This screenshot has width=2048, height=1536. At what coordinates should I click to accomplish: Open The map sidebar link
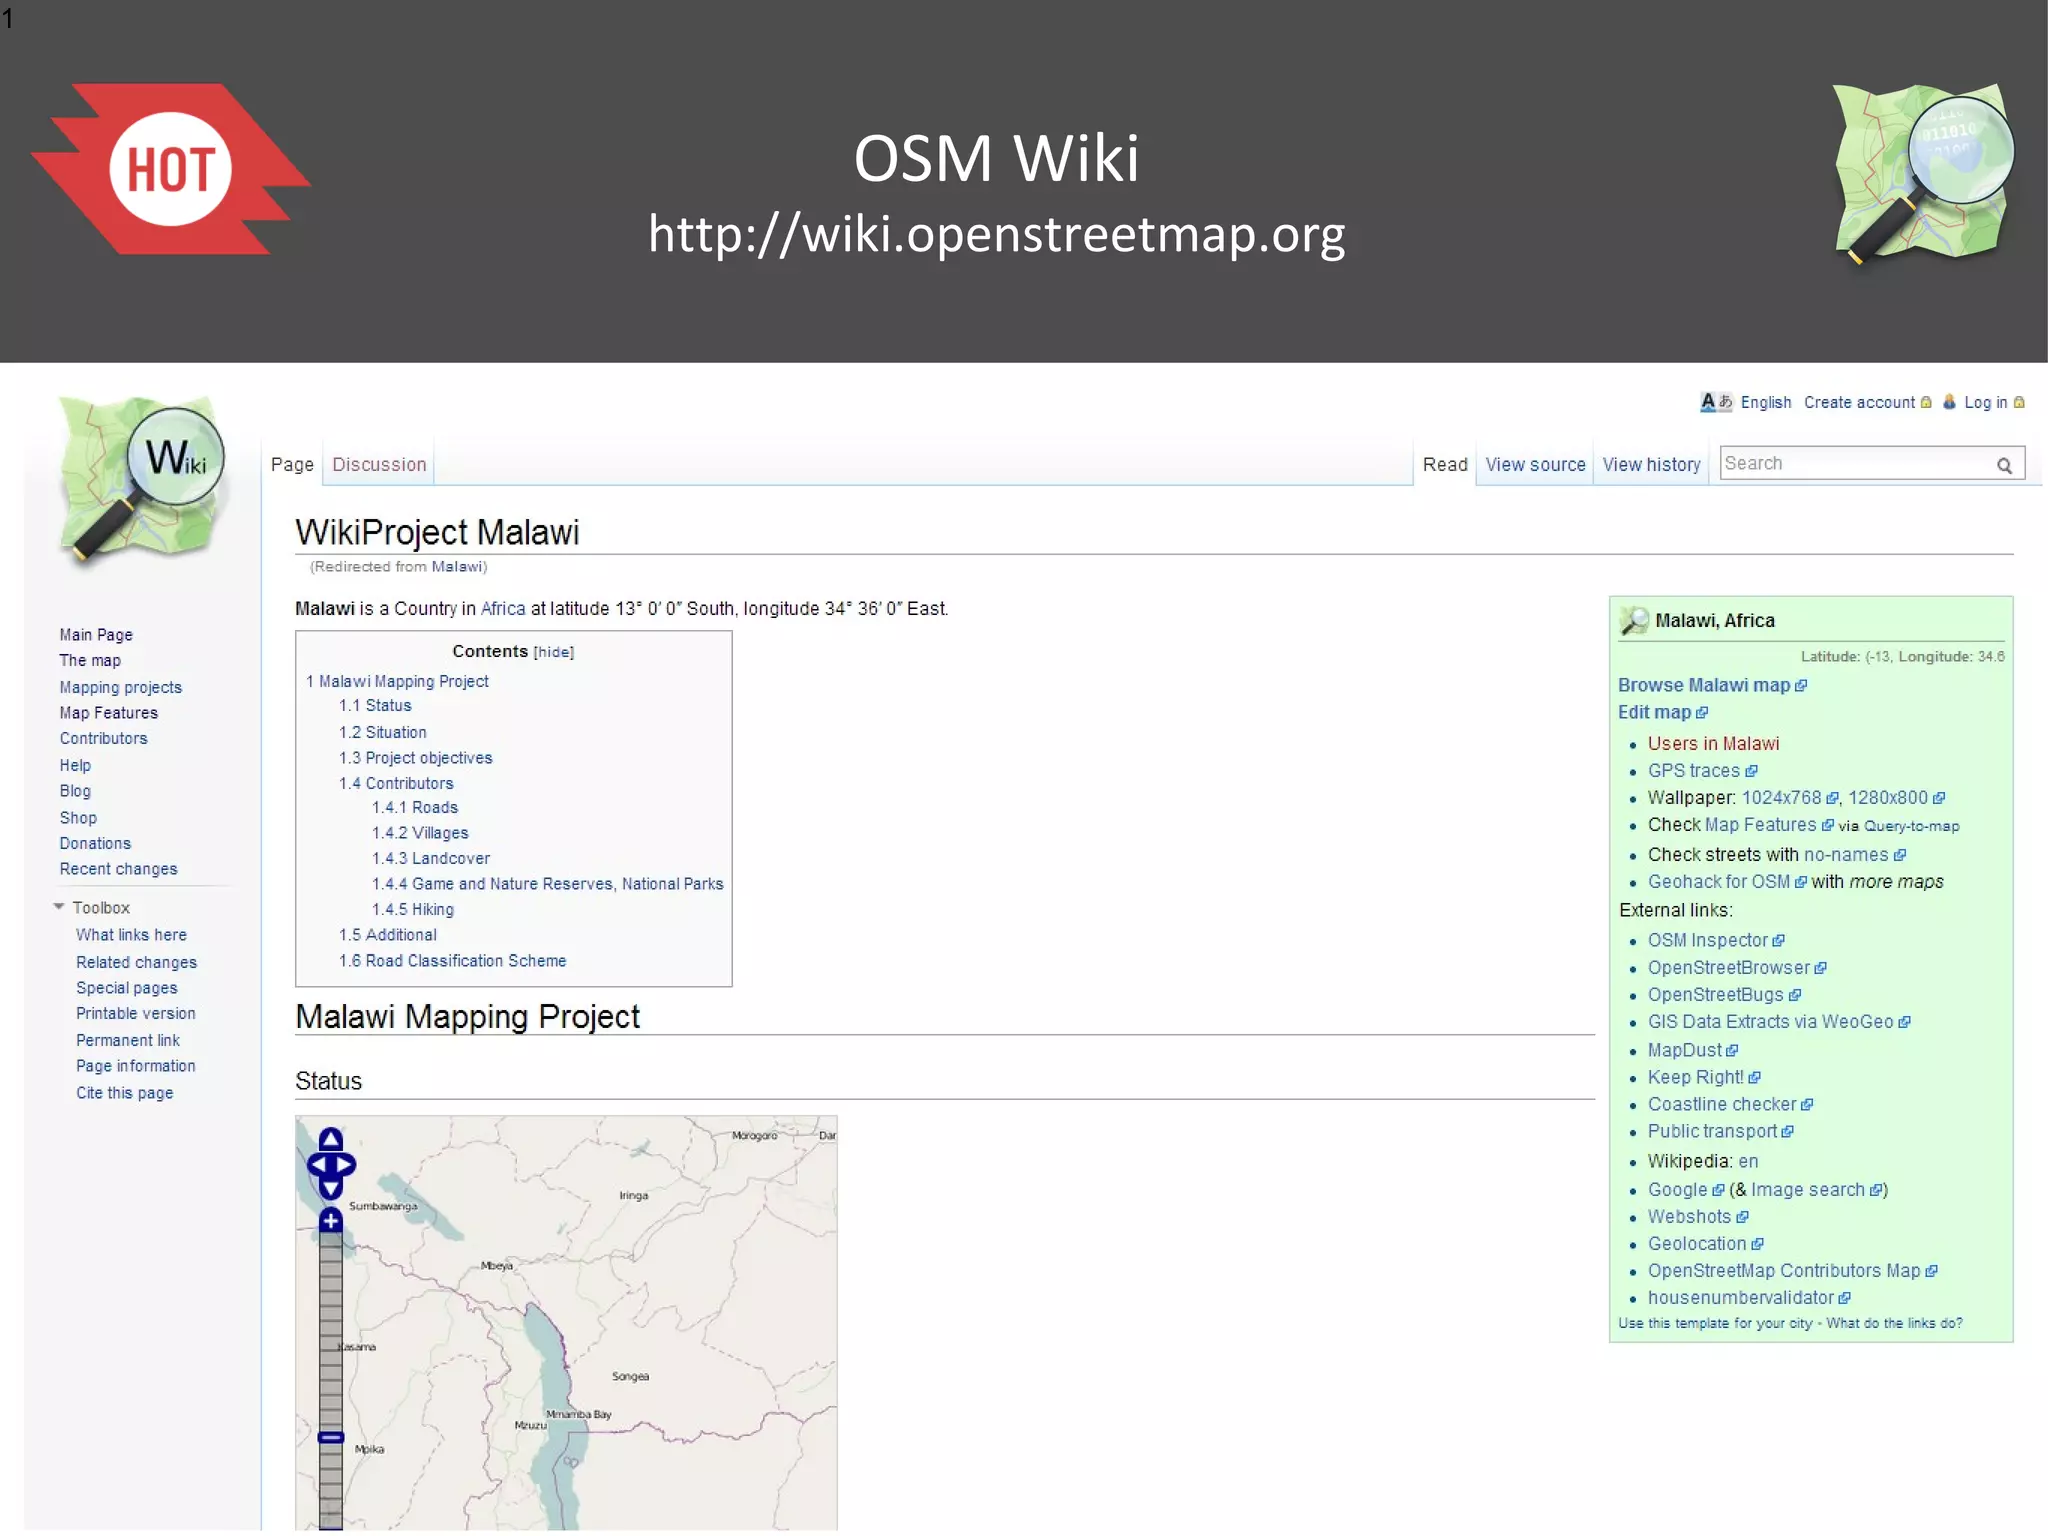pos(90,661)
